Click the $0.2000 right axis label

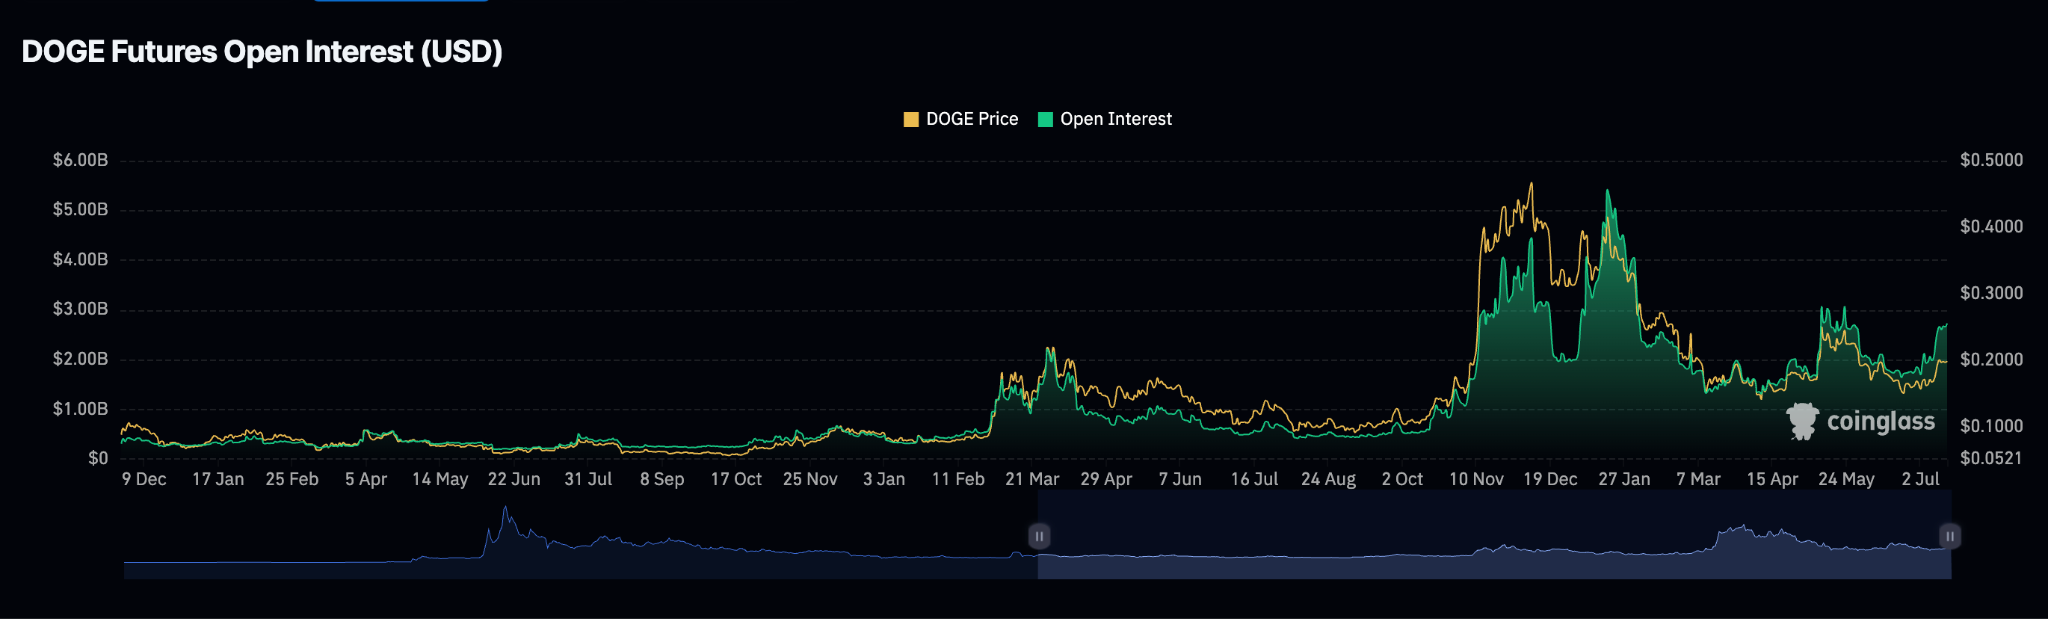point(1991,360)
